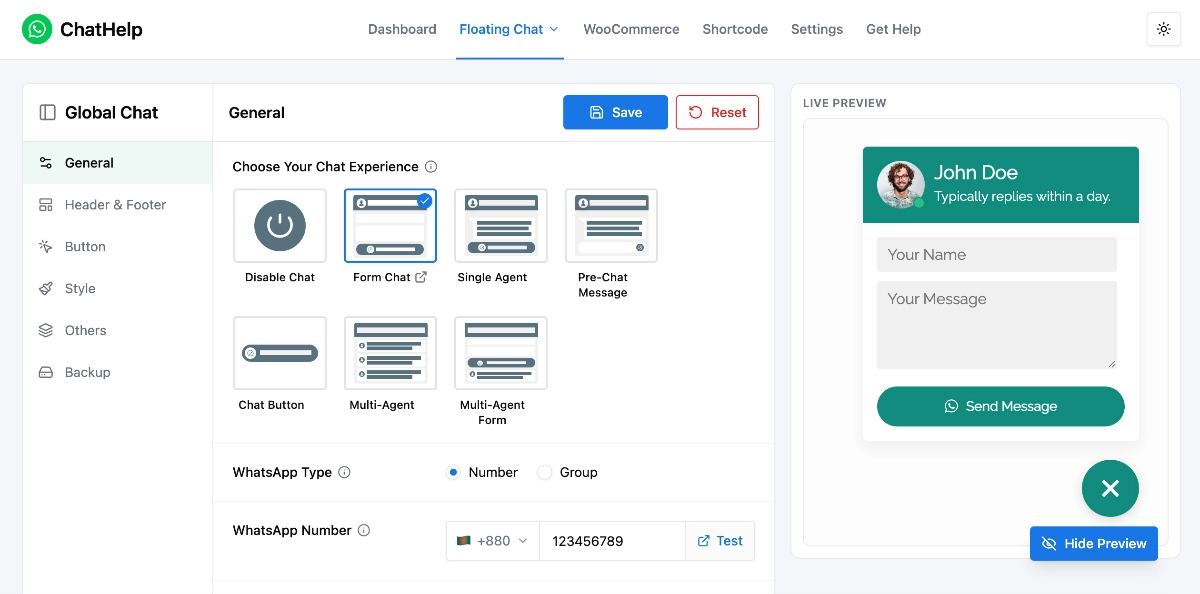Open the Get Help tab

(x=893, y=29)
